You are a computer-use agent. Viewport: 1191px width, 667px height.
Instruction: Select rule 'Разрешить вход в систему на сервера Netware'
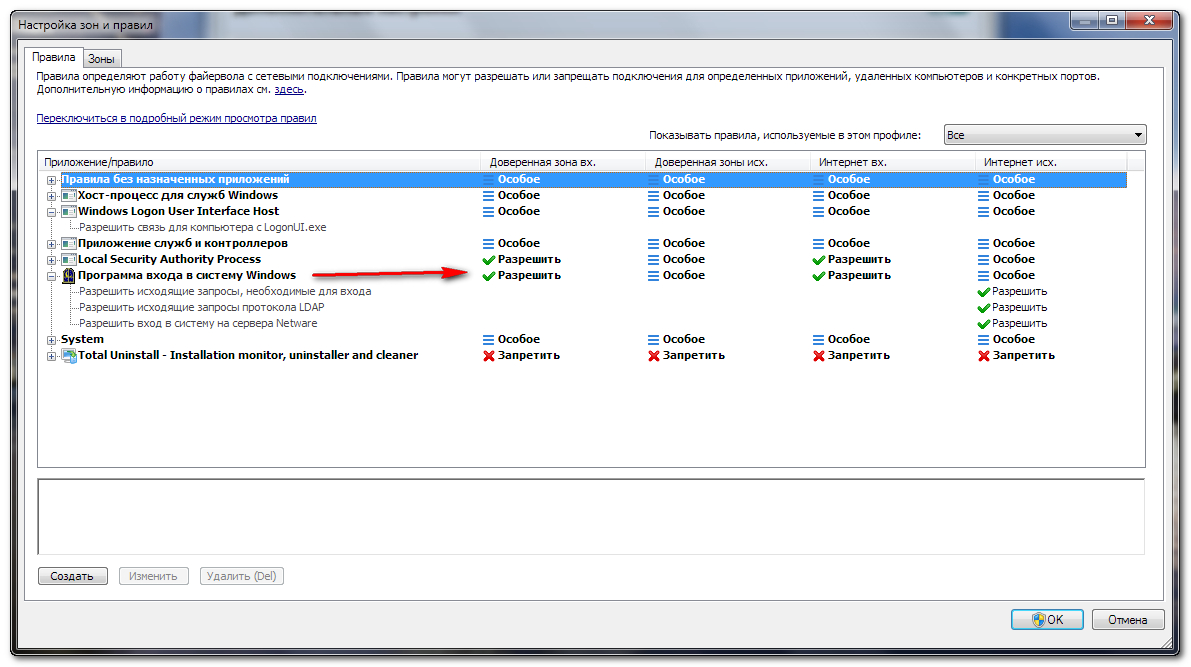[x=198, y=324]
